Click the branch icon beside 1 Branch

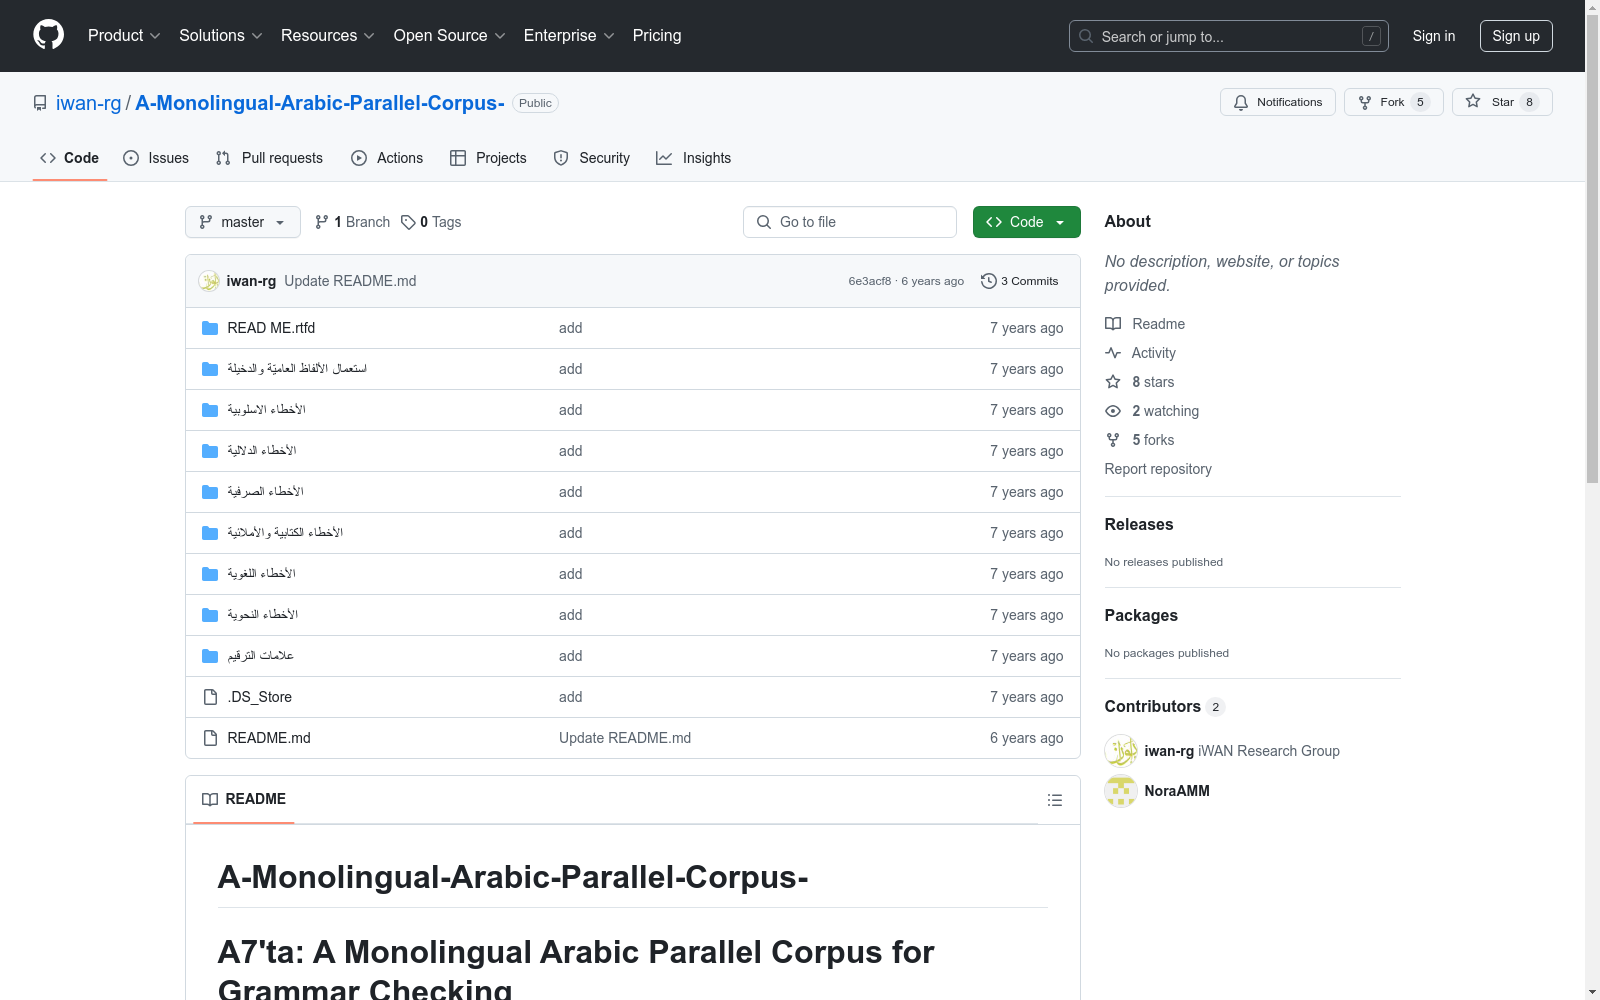click(322, 222)
